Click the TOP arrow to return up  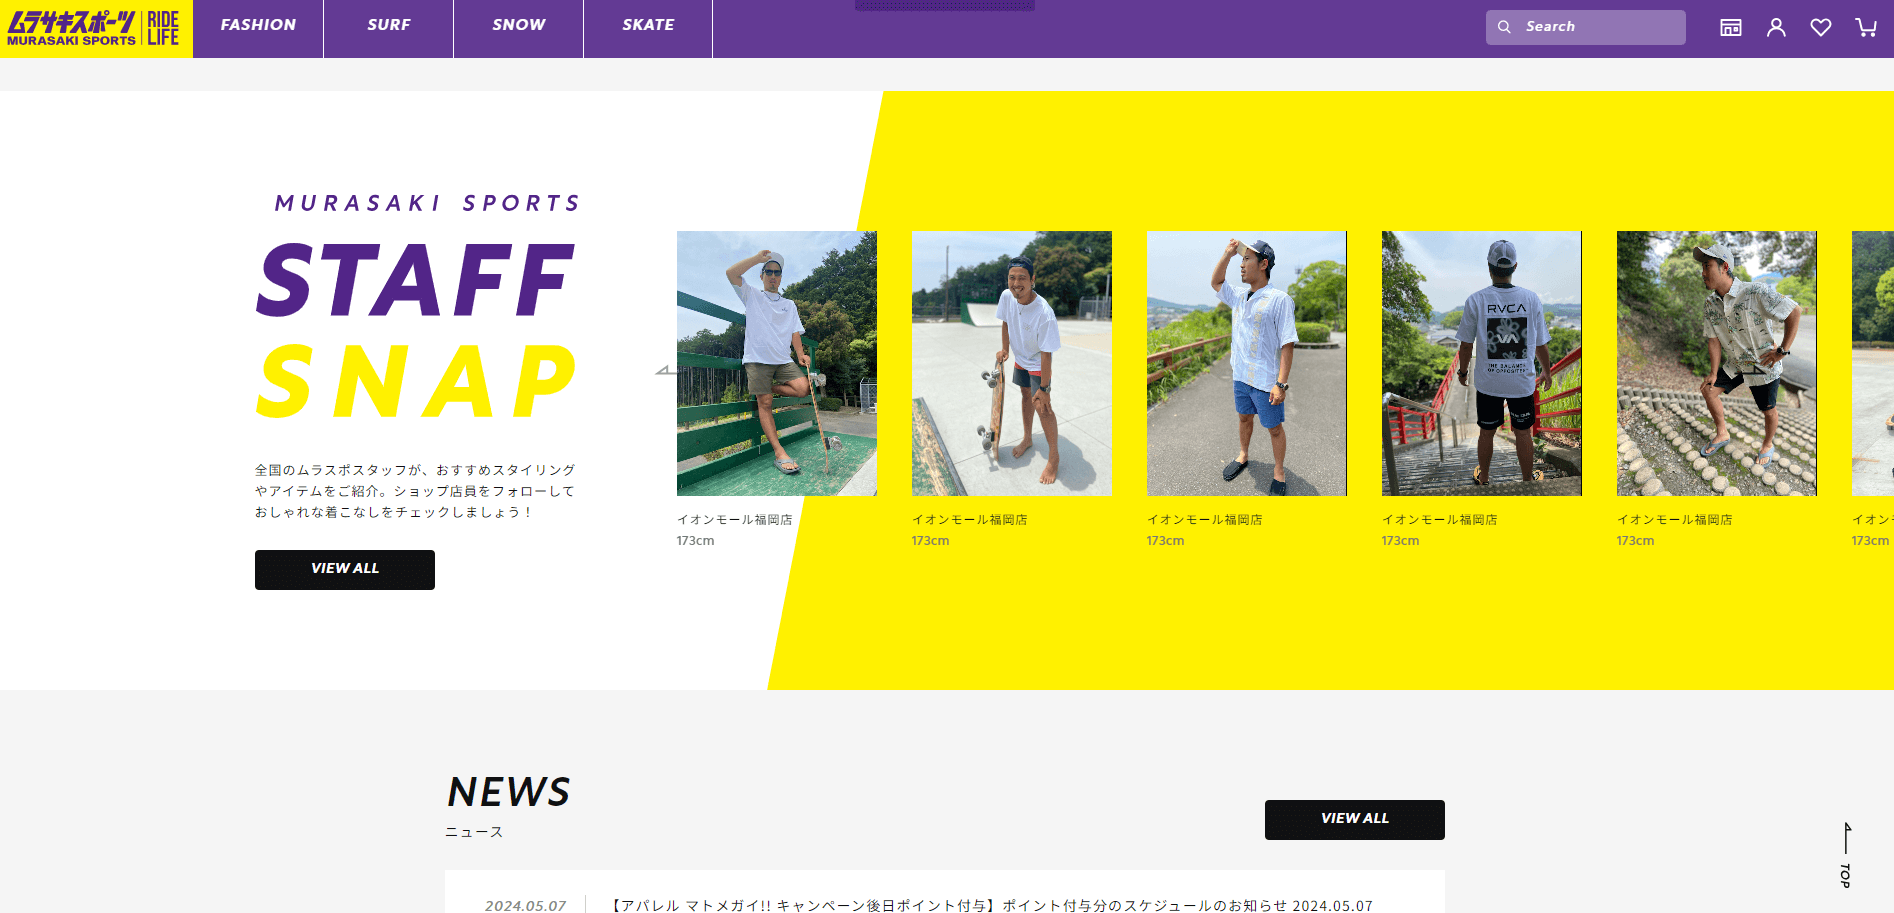pos(1846,855)
